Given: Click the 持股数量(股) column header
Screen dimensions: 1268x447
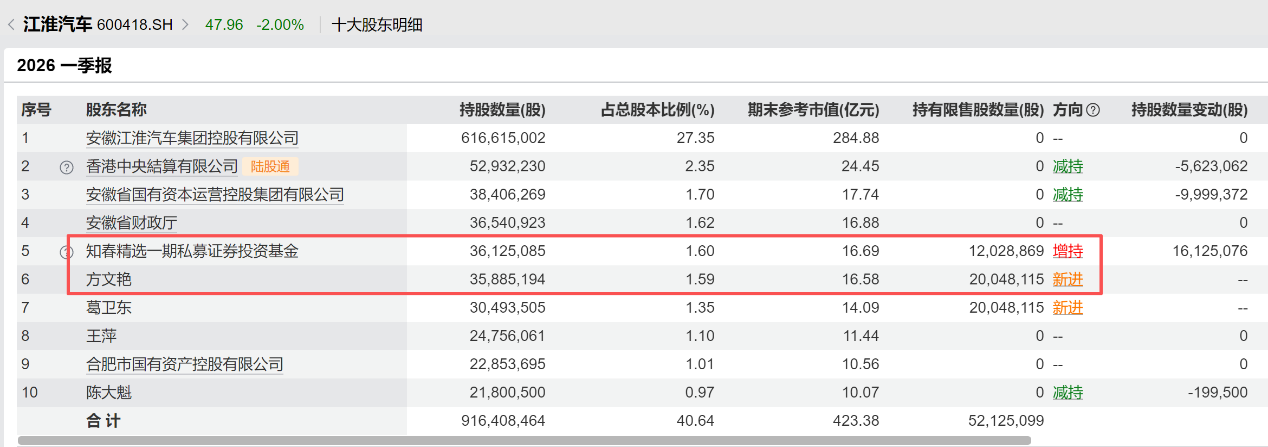Looking at the screenshot, I should pyautogui.click(x=502, y=110).
